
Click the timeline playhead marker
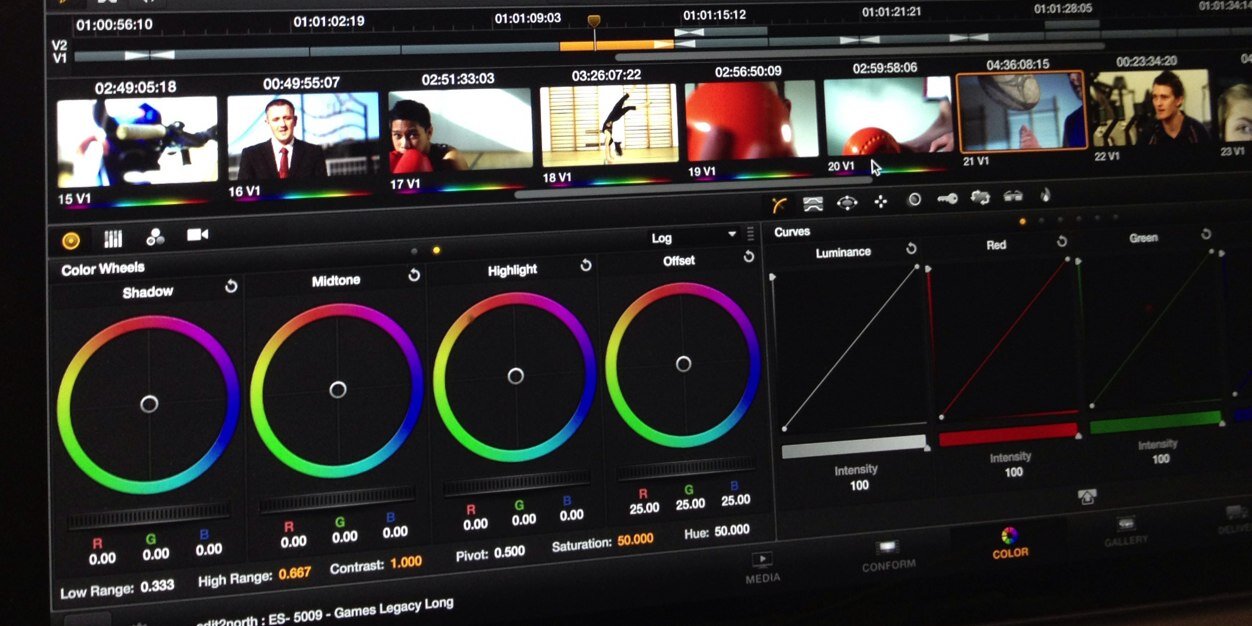point(594,21)
